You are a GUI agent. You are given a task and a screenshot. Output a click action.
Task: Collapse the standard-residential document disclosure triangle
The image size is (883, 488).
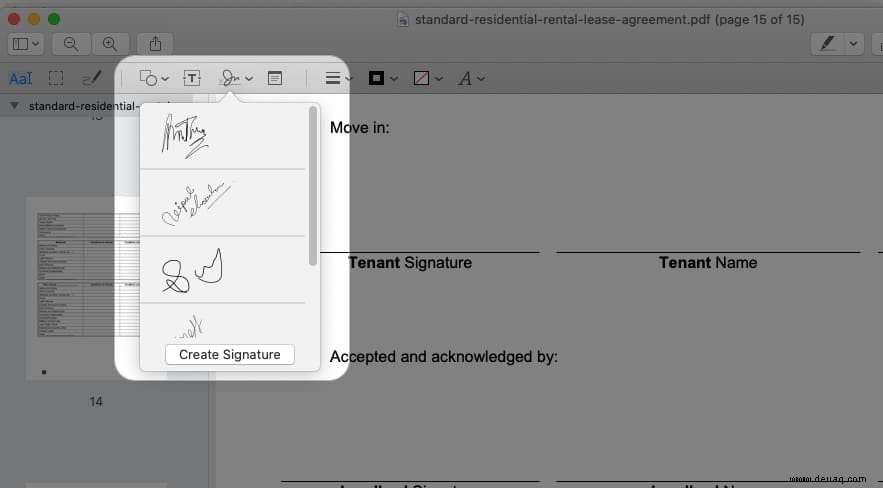pos(15,105)
